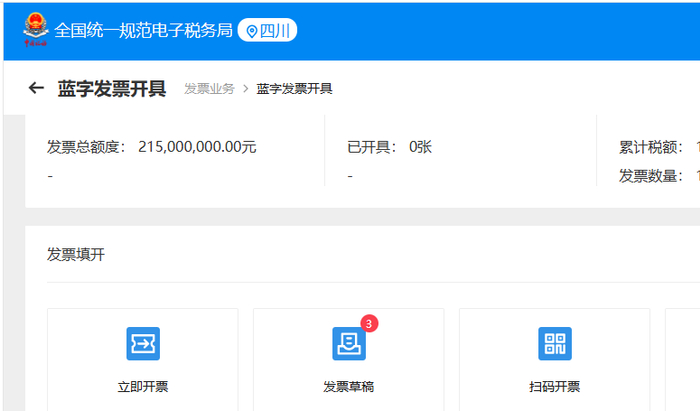Click the 已开具 0张 issued count
This screenshot has height=411, width=700.
389,147
